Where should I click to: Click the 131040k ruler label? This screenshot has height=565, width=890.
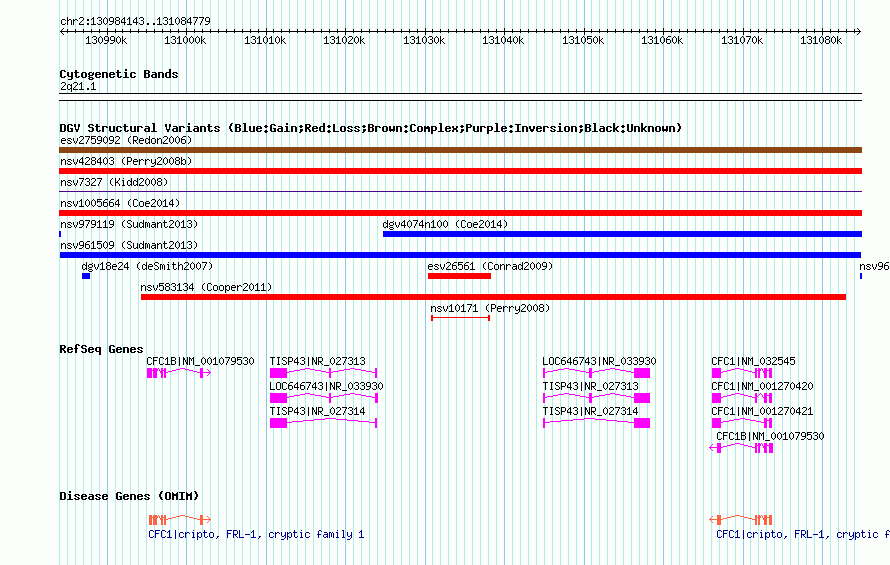tap(503, 40)
